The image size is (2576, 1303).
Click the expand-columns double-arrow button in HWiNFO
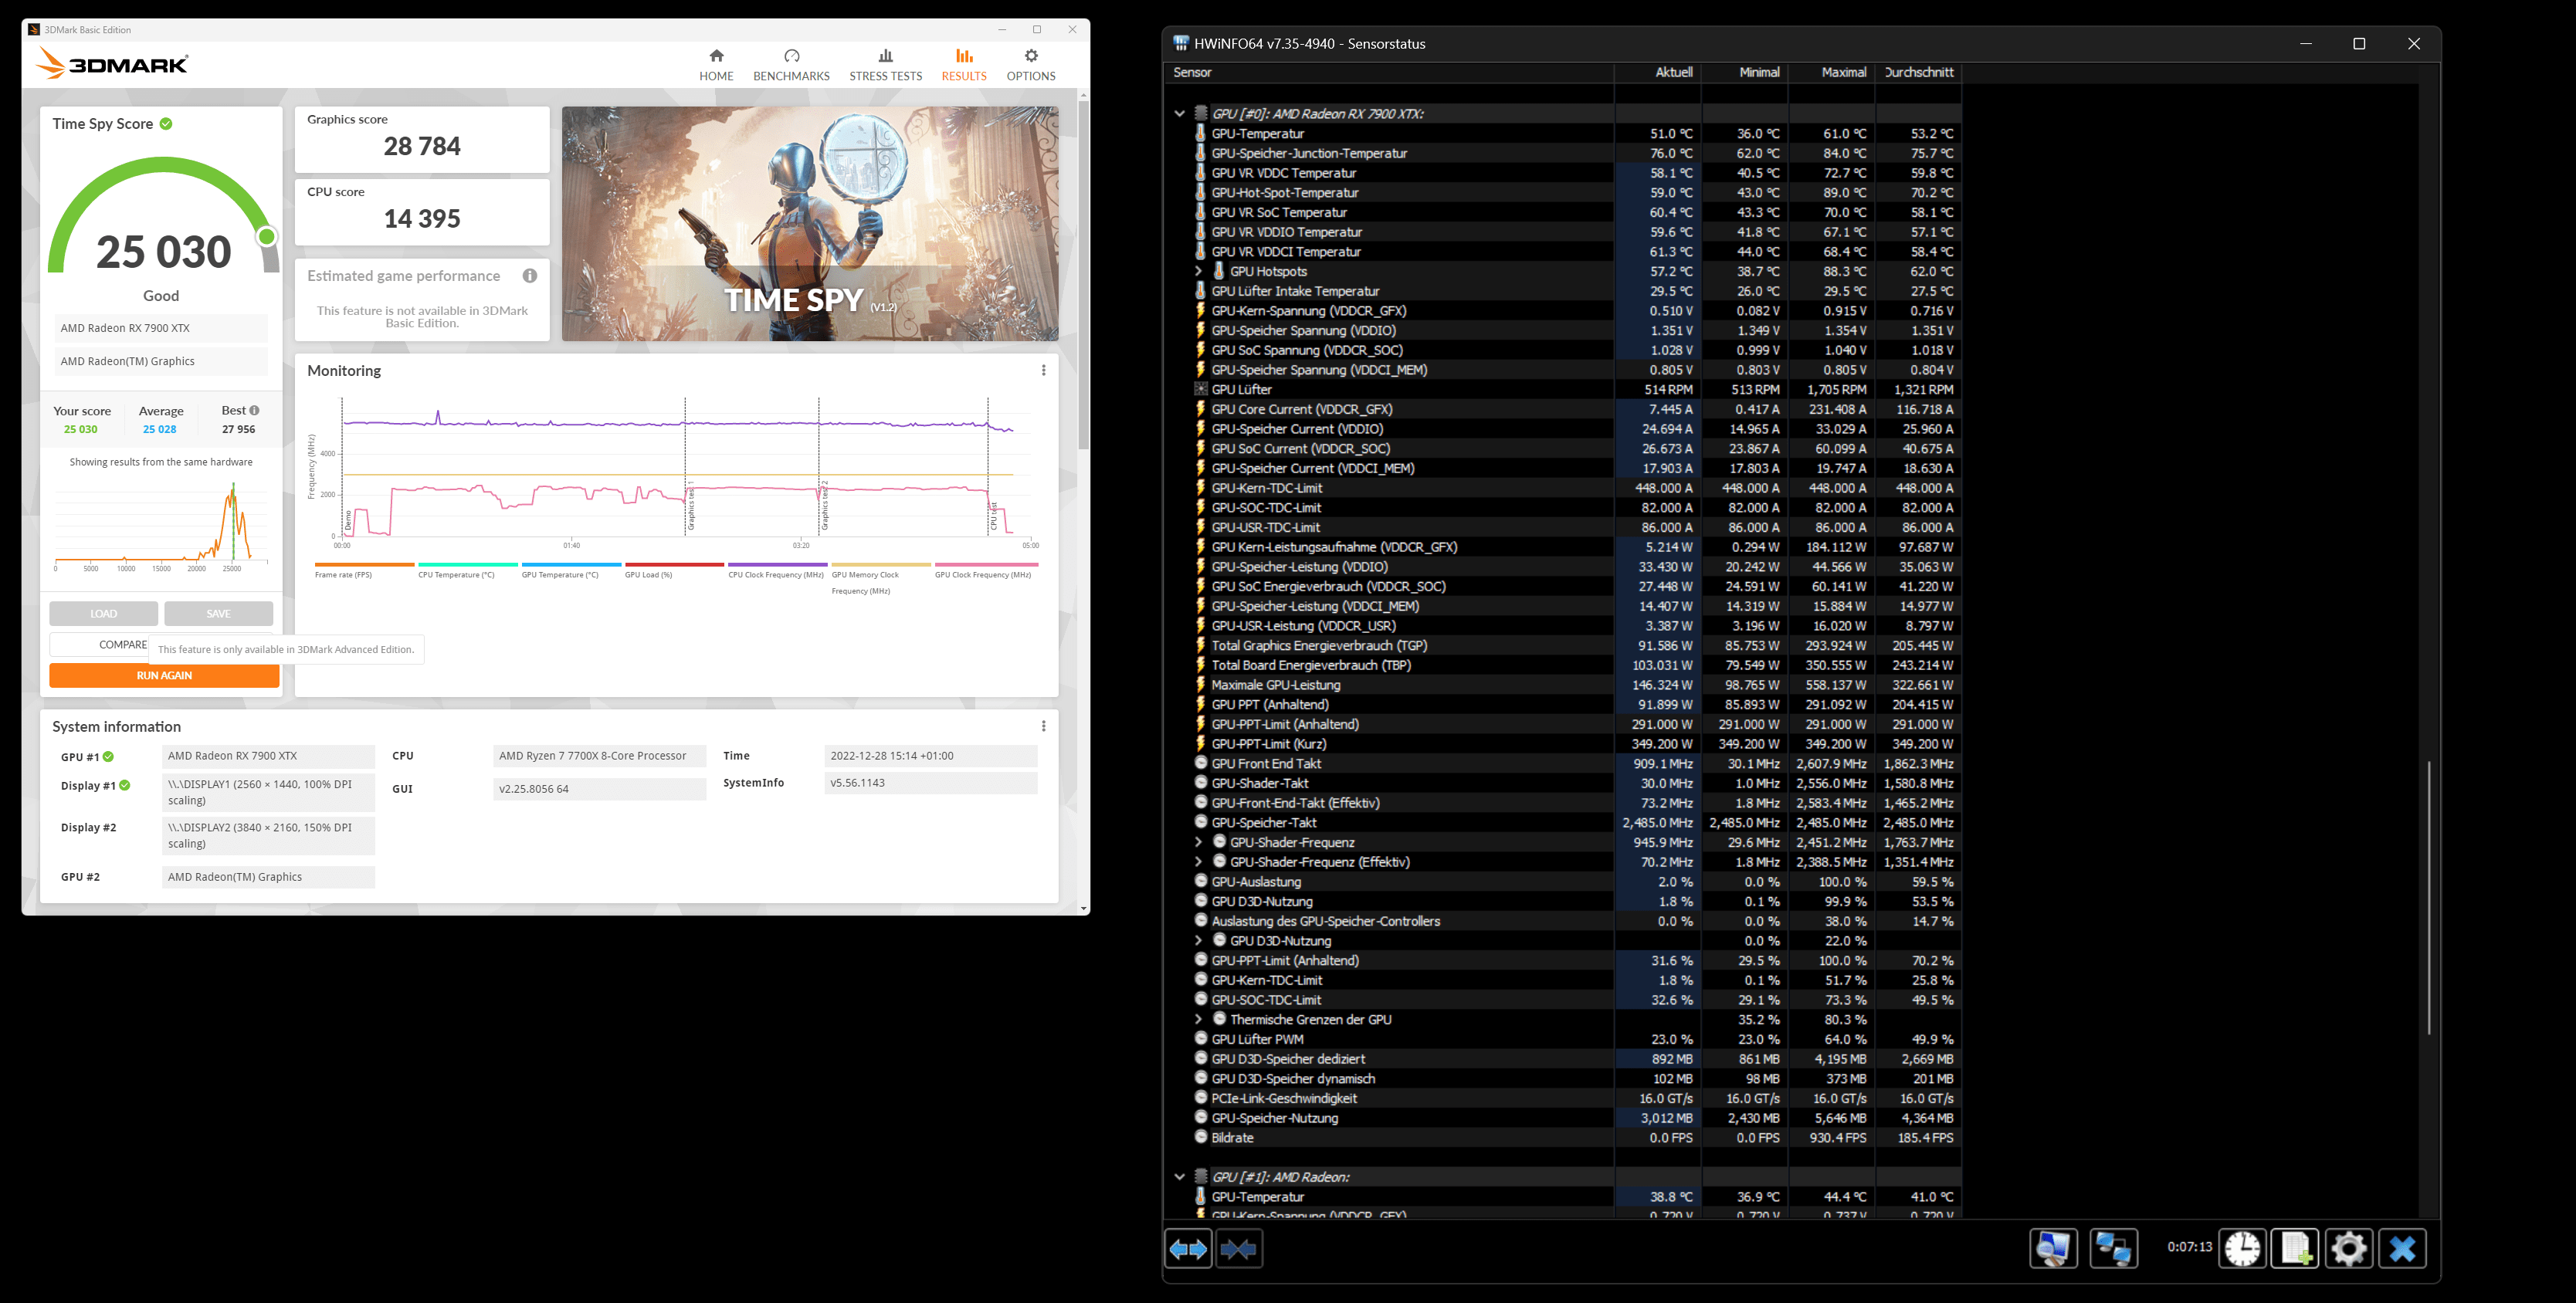tap(1188, 1249)
